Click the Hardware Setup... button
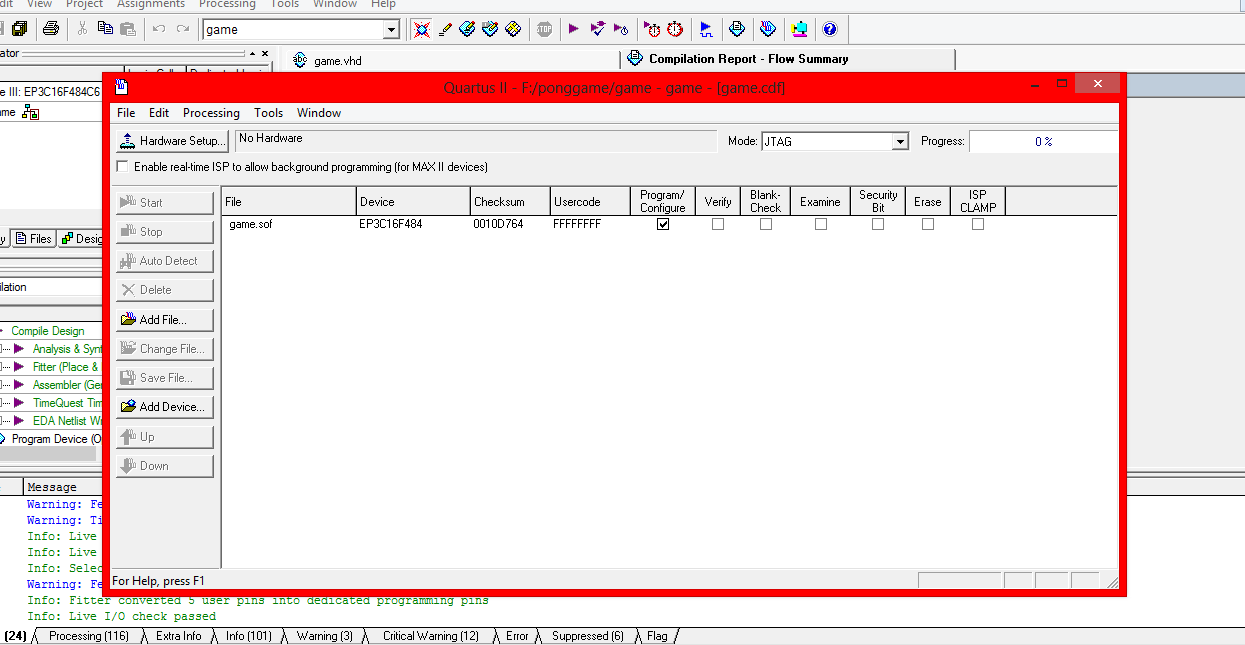 coord(173,141)
